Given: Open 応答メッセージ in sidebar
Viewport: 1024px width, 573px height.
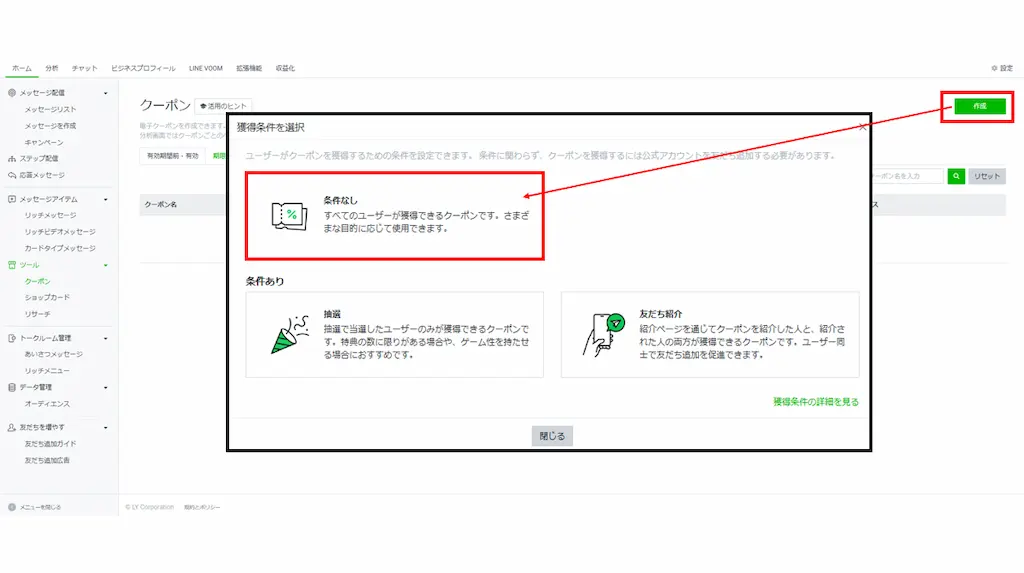Looking at the screenshot, I should point(42,175).
